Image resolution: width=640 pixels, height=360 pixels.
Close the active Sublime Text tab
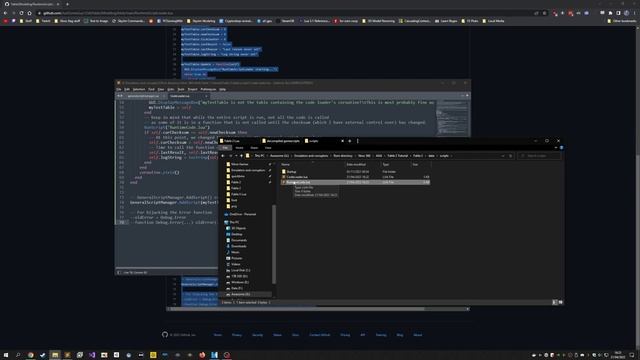point(206,96)
